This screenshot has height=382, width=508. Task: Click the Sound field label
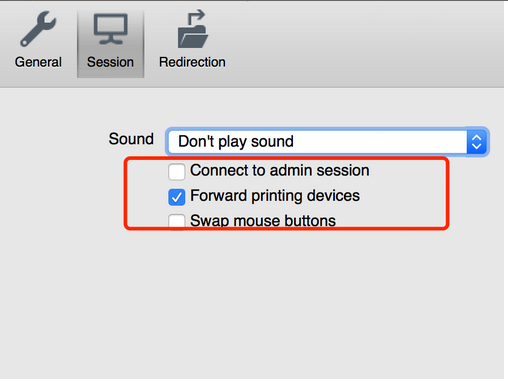coord(131,139)
